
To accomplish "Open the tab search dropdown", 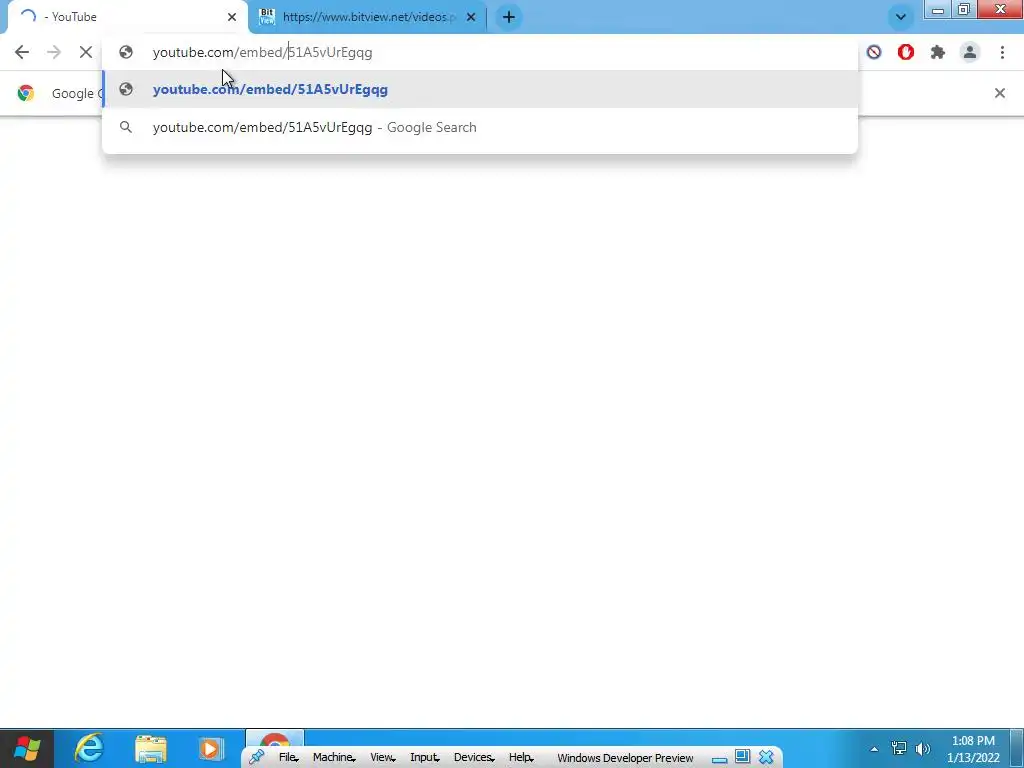I will point(901,17).
